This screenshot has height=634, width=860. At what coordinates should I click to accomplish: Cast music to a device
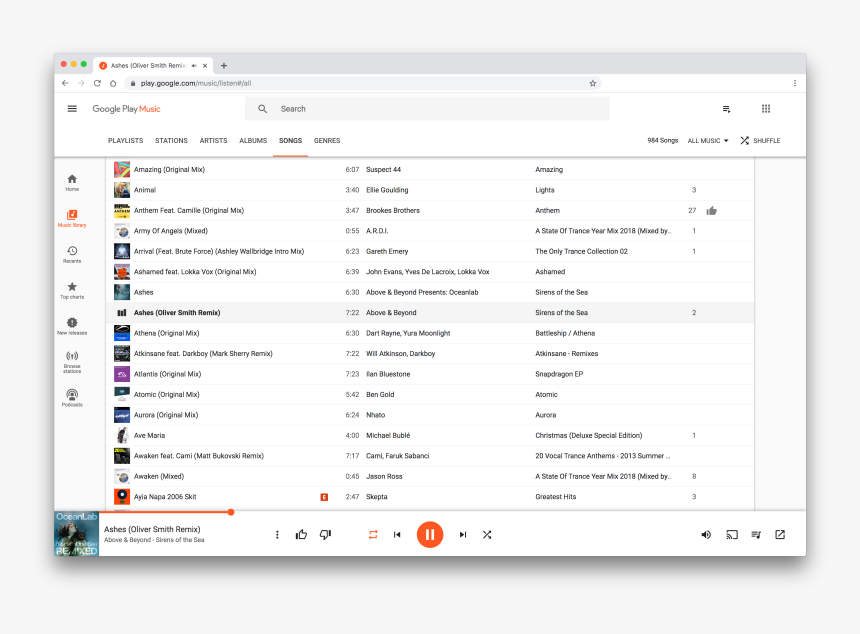tap(732, 535)
